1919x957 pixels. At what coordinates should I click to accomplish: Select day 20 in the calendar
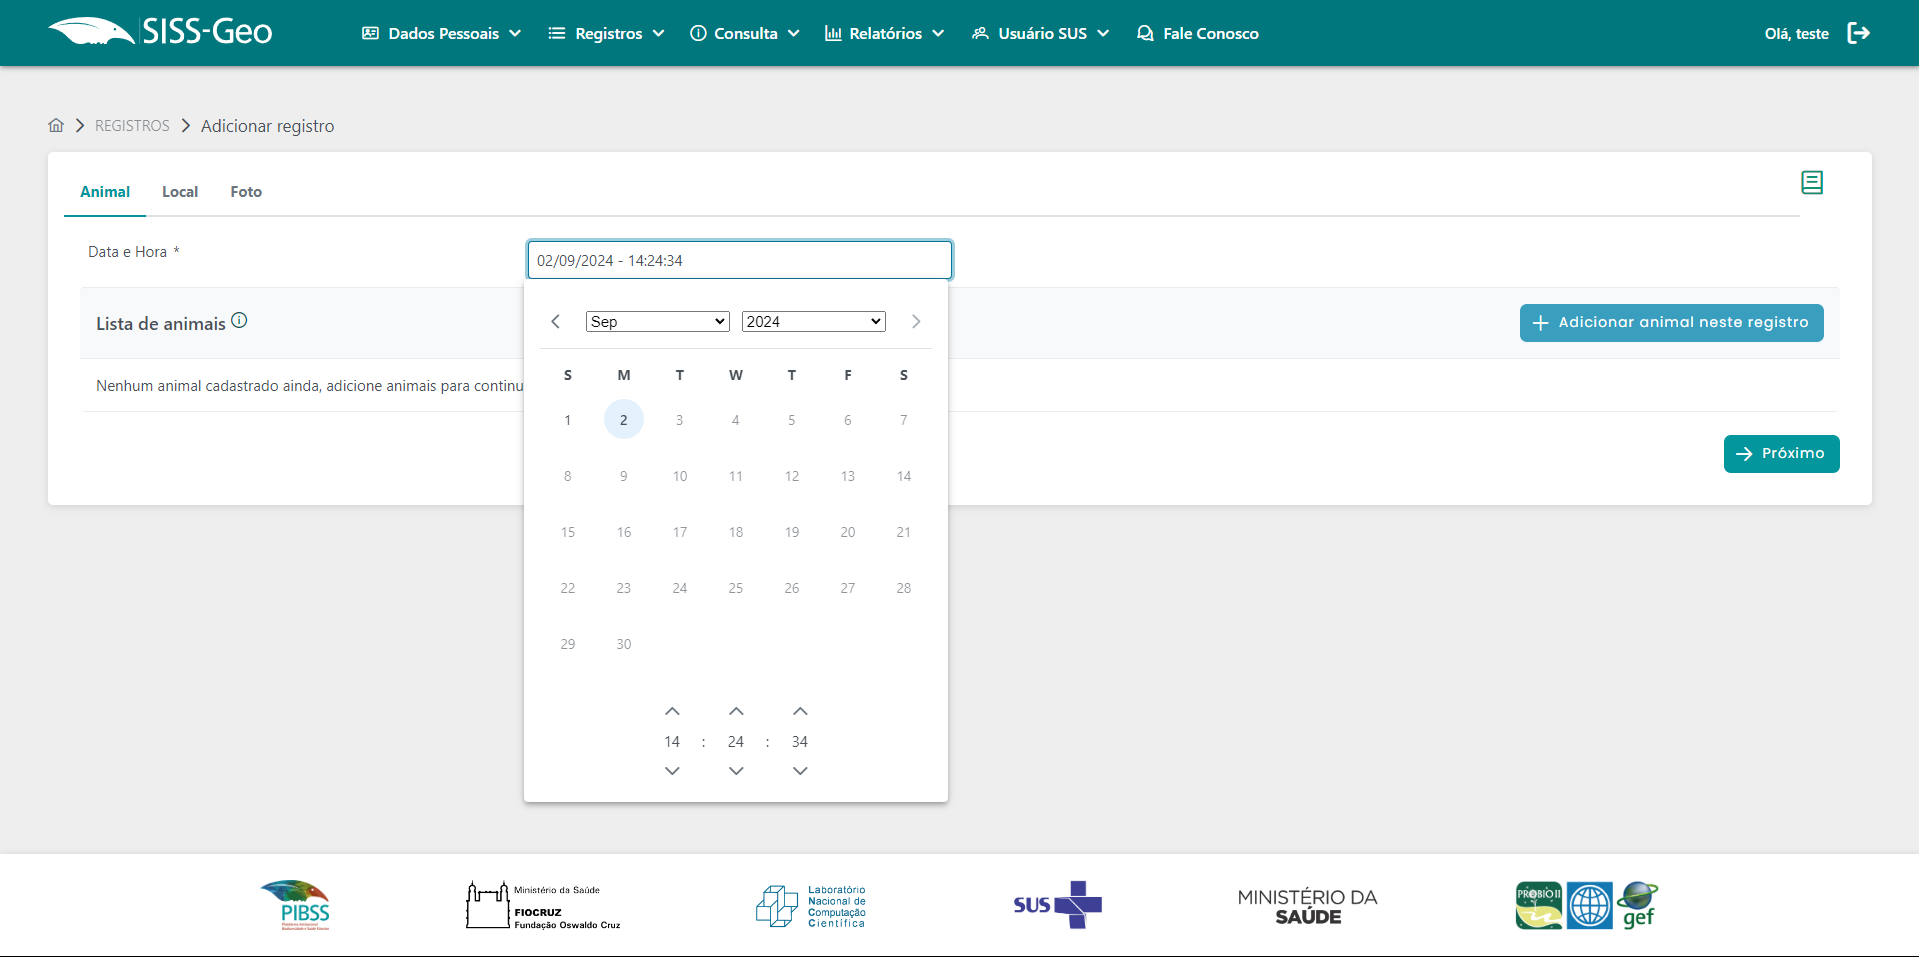(848, 532)
